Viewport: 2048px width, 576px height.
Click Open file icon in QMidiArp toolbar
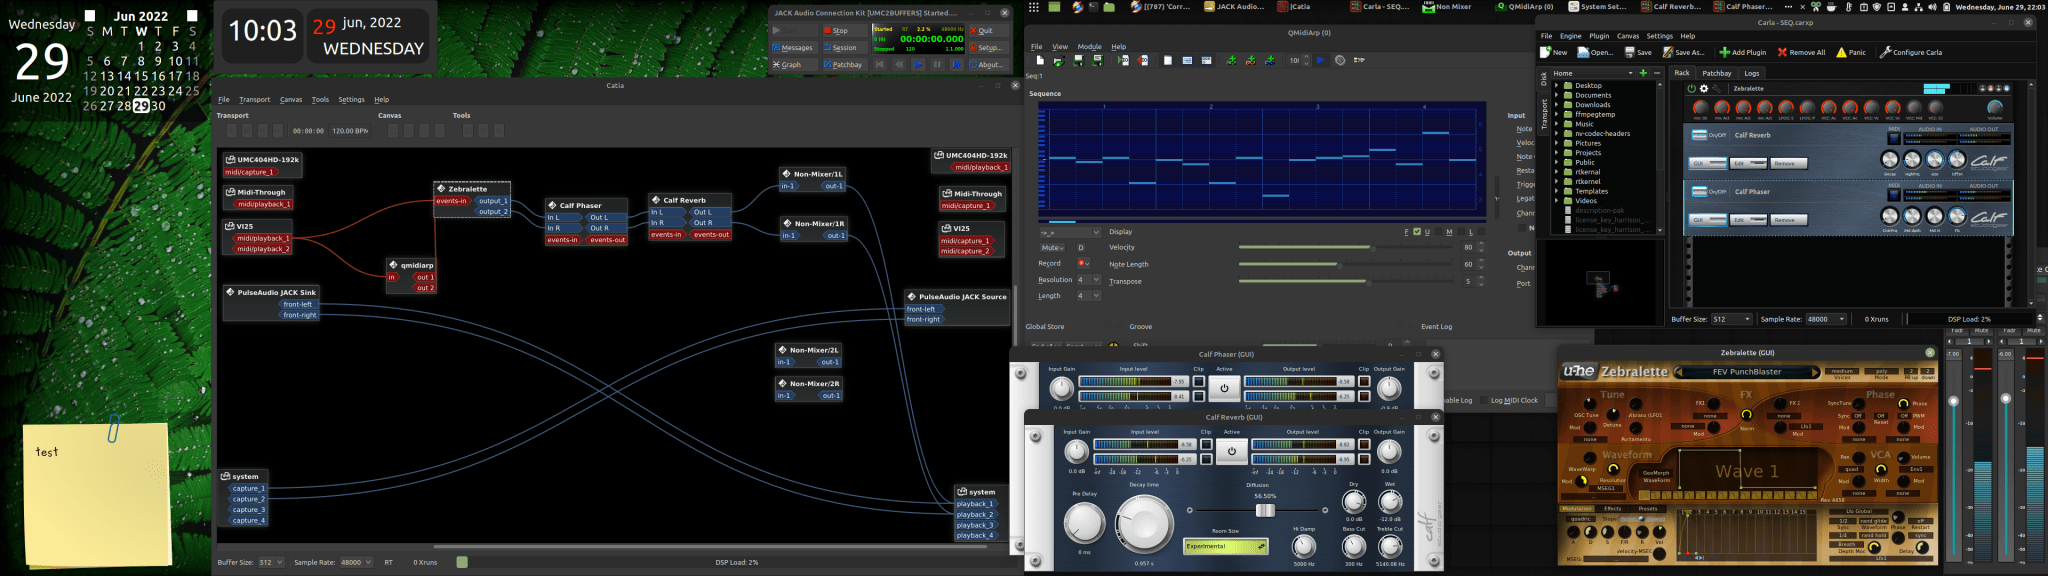pyautogui.click(x=1059, y=60)
